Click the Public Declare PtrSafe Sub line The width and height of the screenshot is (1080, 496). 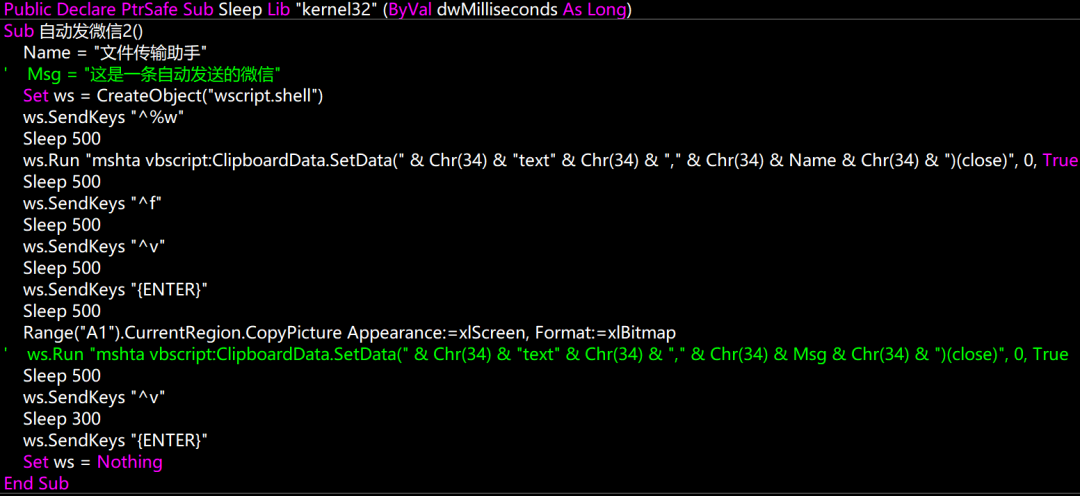point(318,10)
